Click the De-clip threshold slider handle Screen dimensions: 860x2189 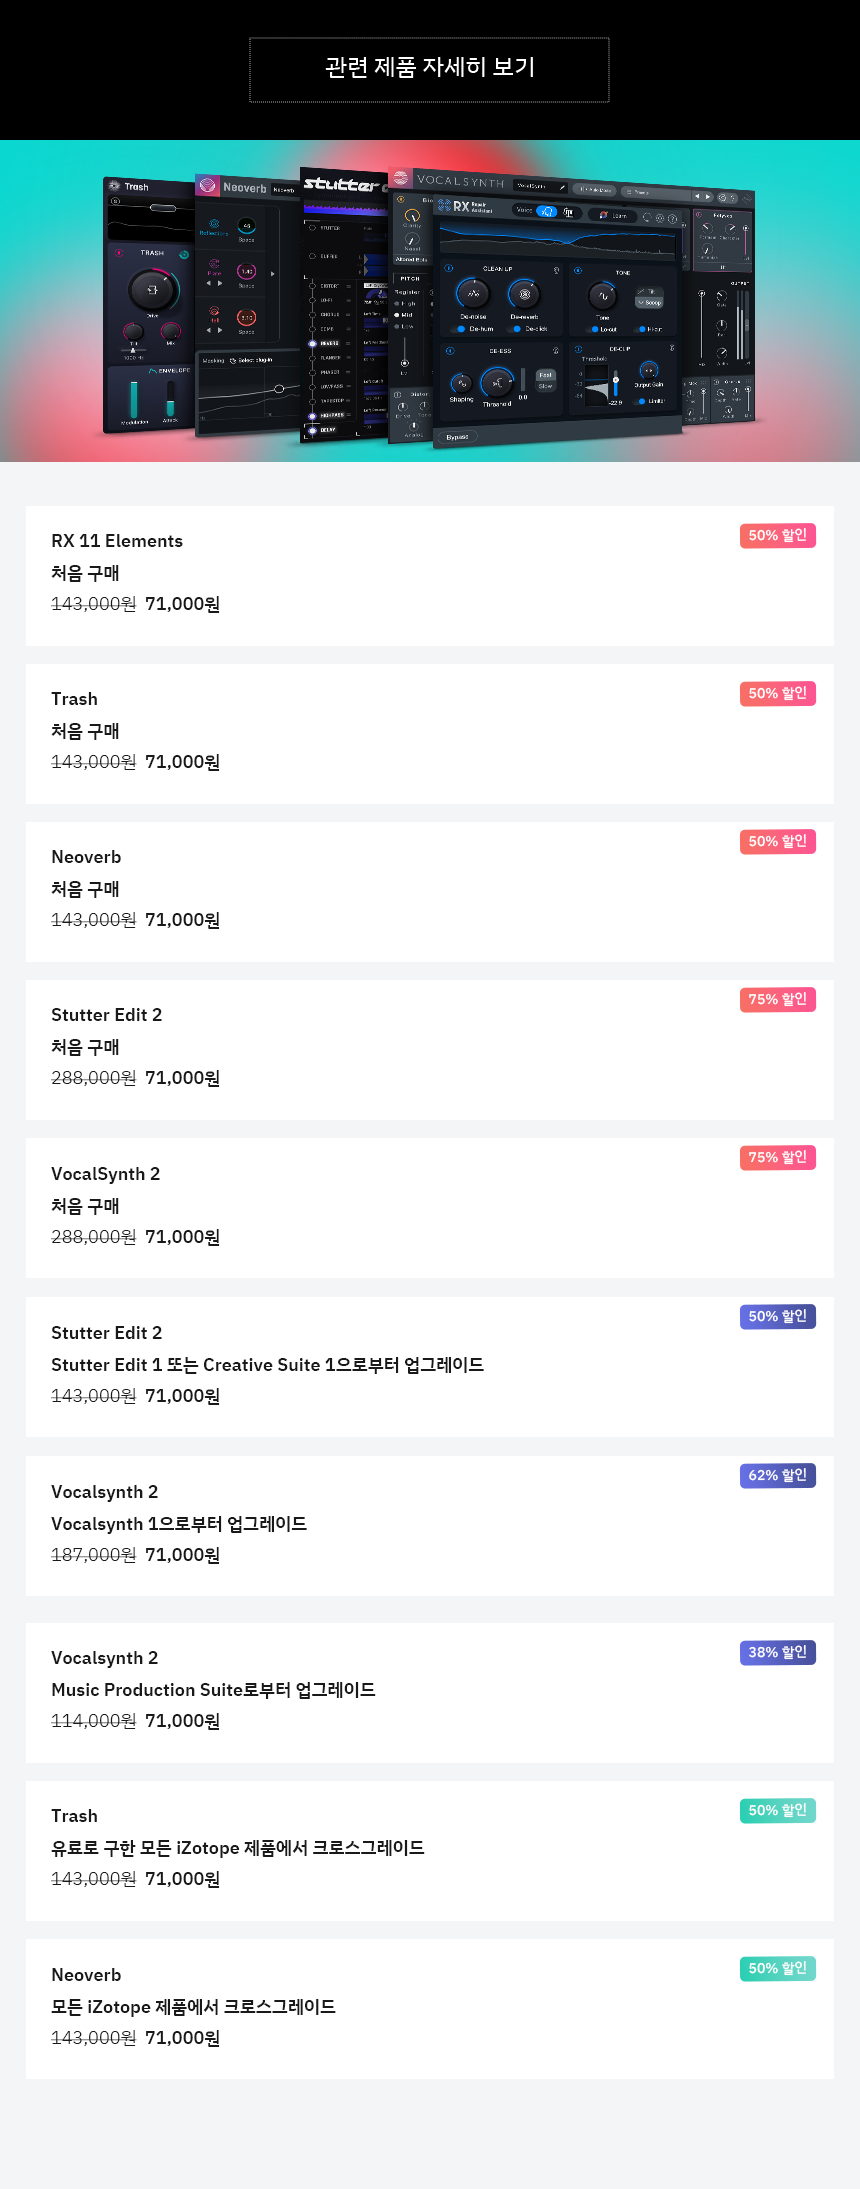616,381
